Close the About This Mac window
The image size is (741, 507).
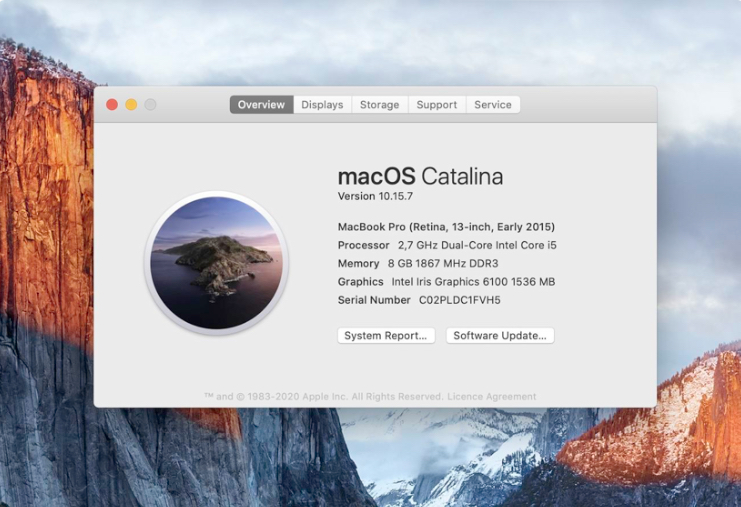(112, 104)
